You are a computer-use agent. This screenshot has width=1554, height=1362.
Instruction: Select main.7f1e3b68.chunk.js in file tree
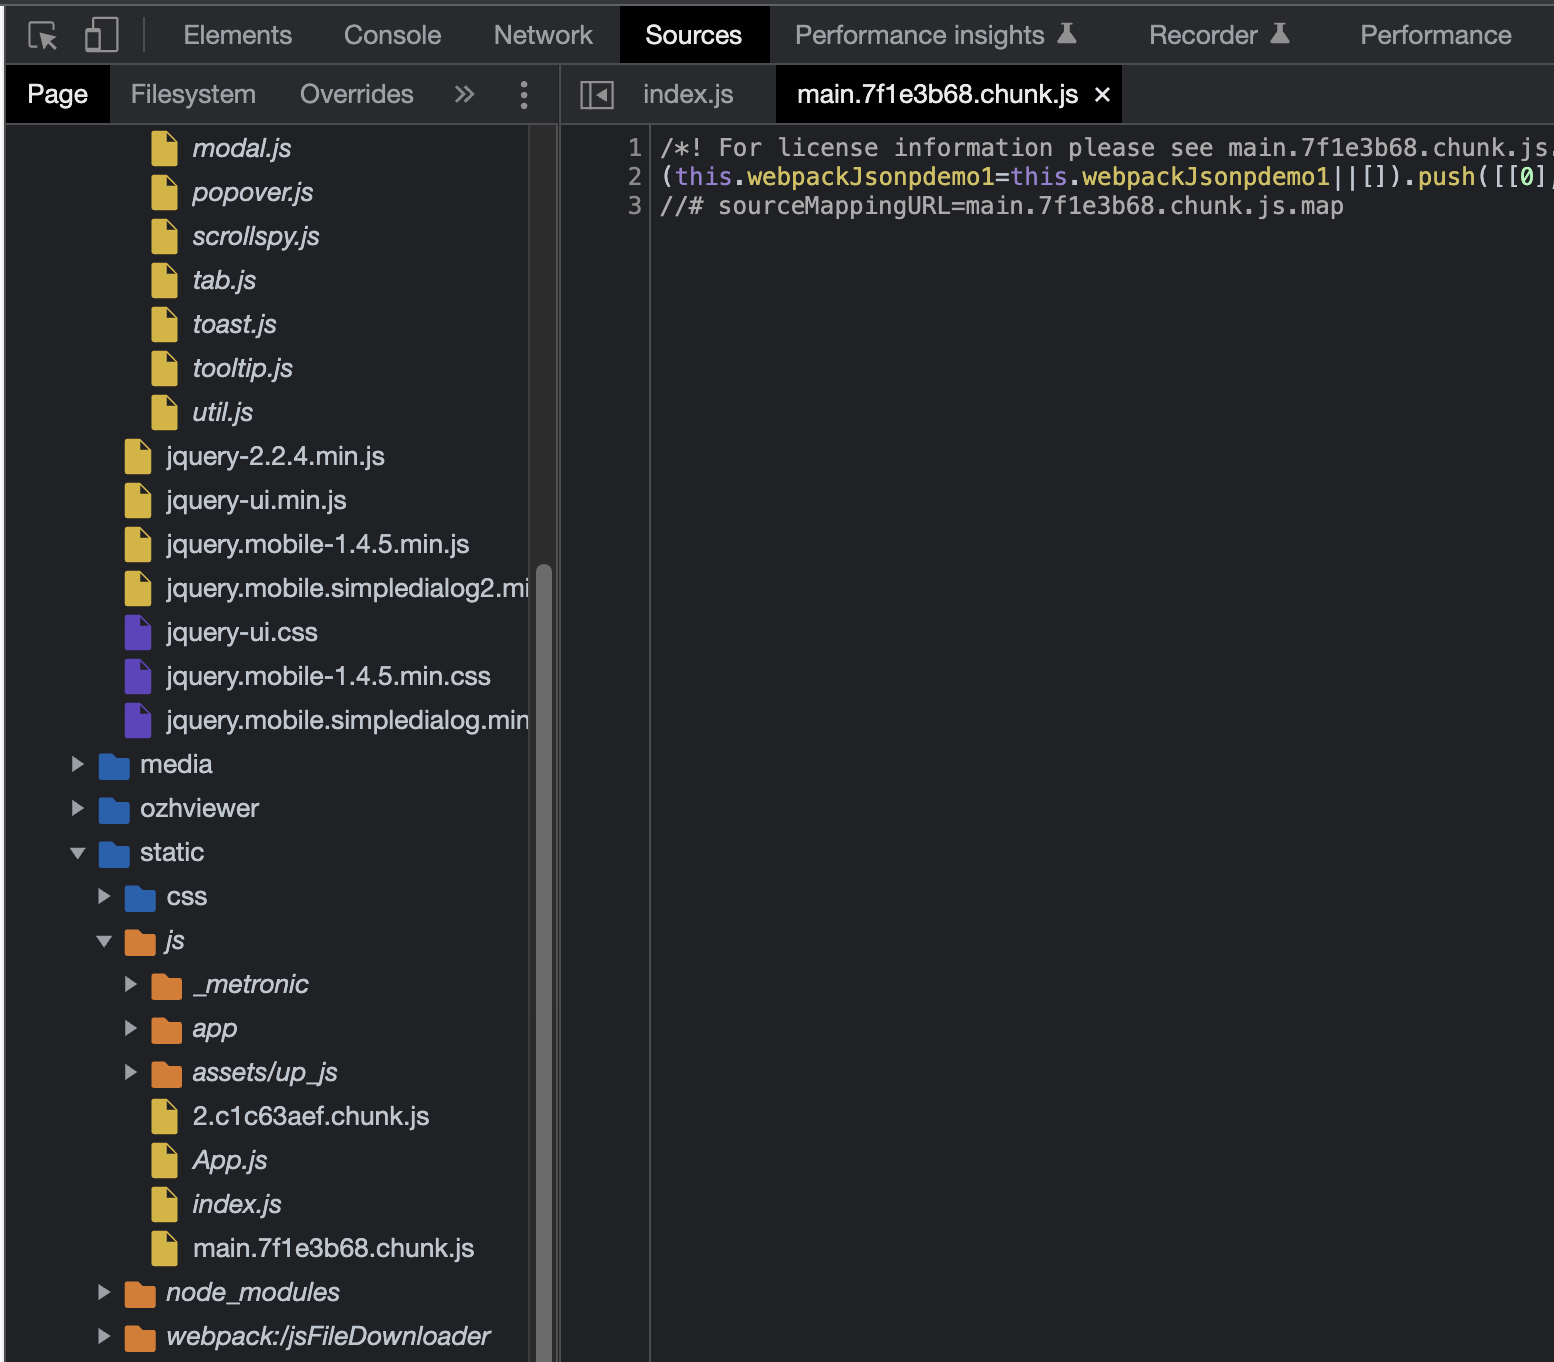(333, 1248)
